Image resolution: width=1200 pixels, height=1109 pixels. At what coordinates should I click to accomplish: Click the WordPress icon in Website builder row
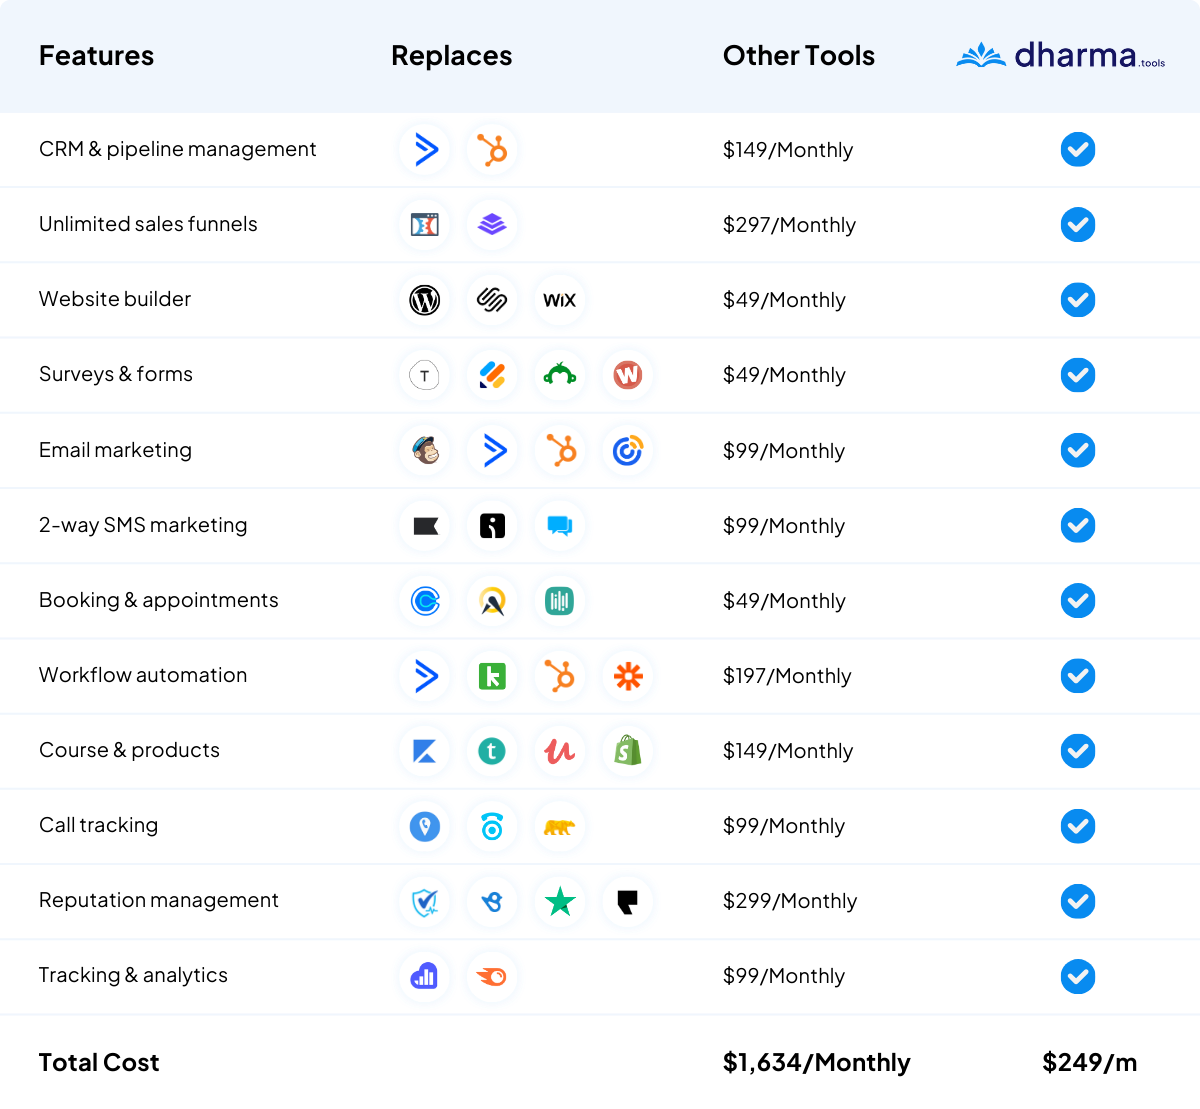425,300
